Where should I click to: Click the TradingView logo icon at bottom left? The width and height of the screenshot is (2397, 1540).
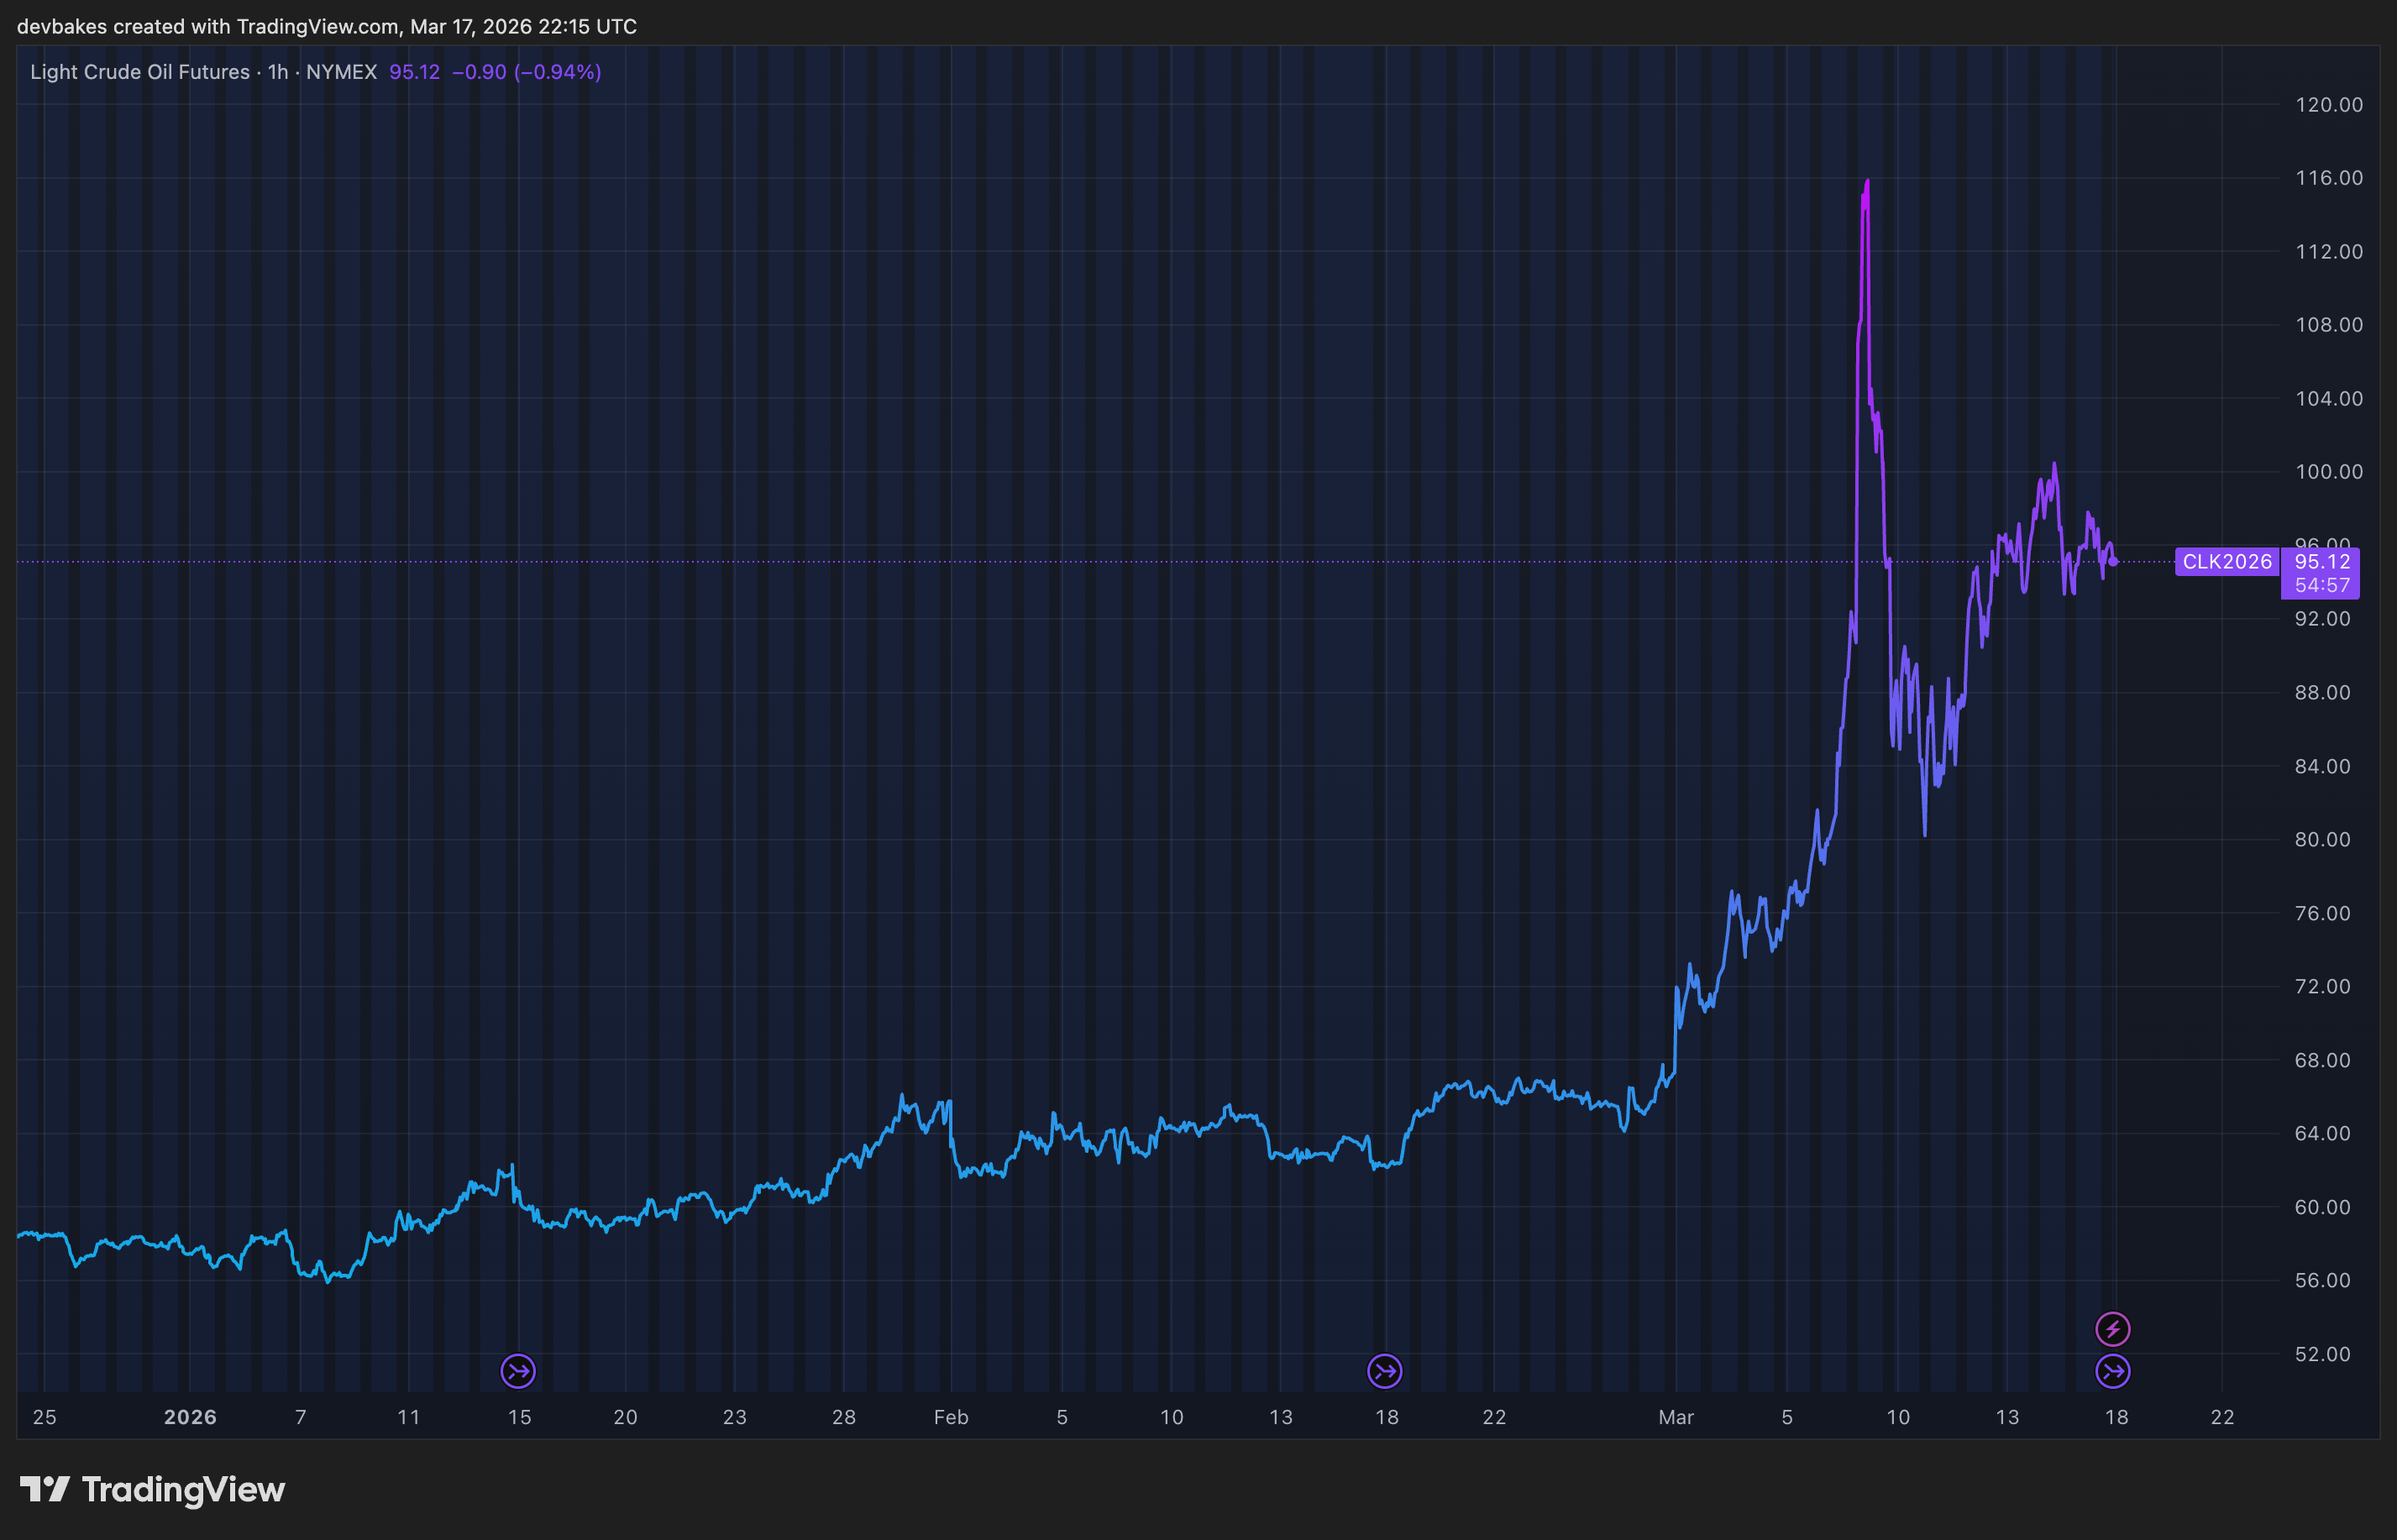[45, 1489]
